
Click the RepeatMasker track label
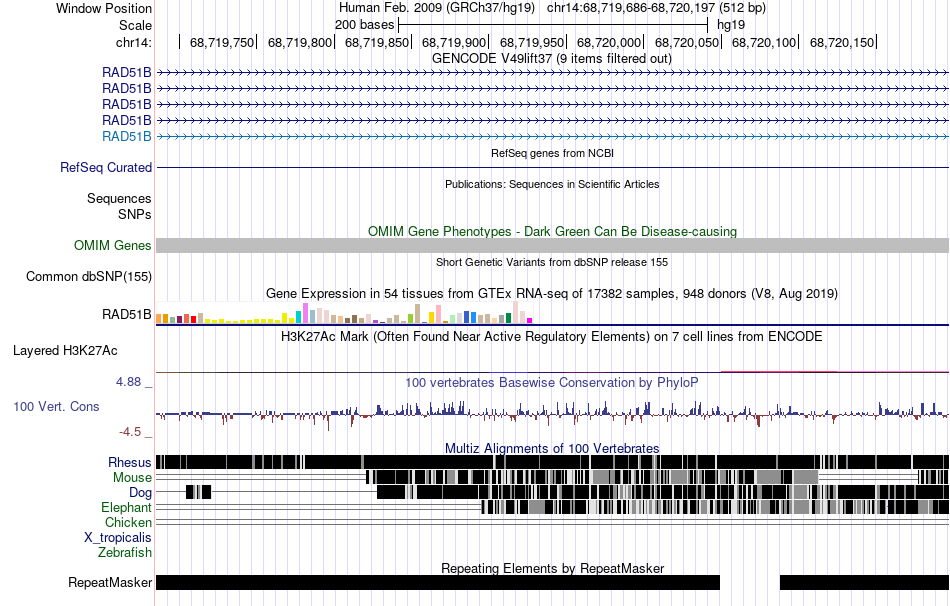tap(110, 583)
